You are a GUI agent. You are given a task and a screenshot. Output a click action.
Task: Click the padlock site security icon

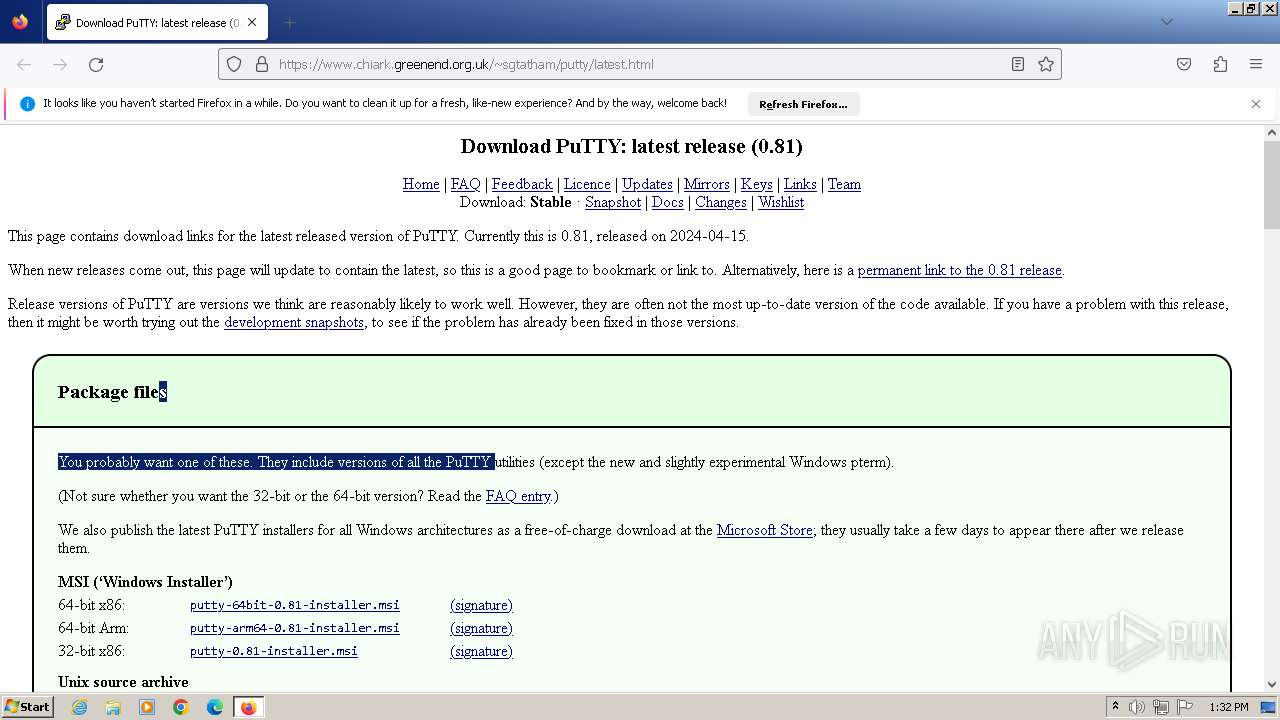(x=262, y=64)
